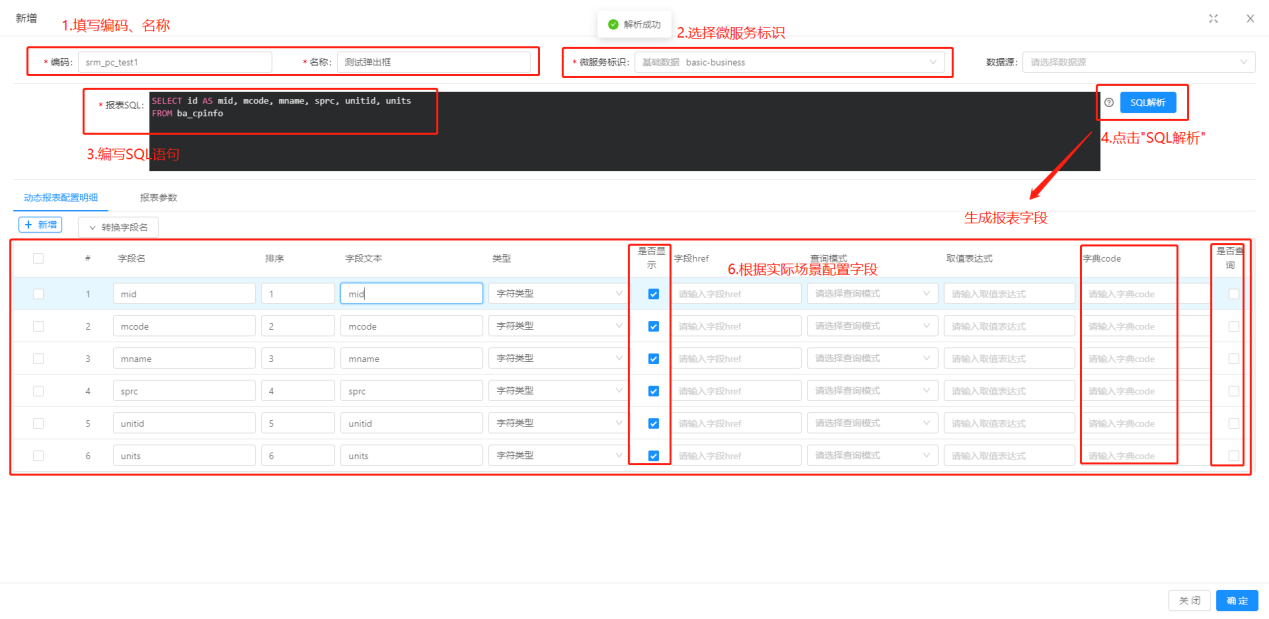Switch to the 报表参数 tab
This screenshot has height=619, width=1269.
(x=158, y=197)
